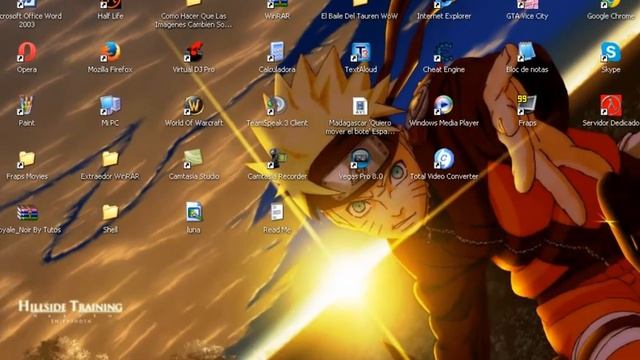Screen dimensions: 640x360
Task: Launch Skype from the desktop
Action: [611, 52]
